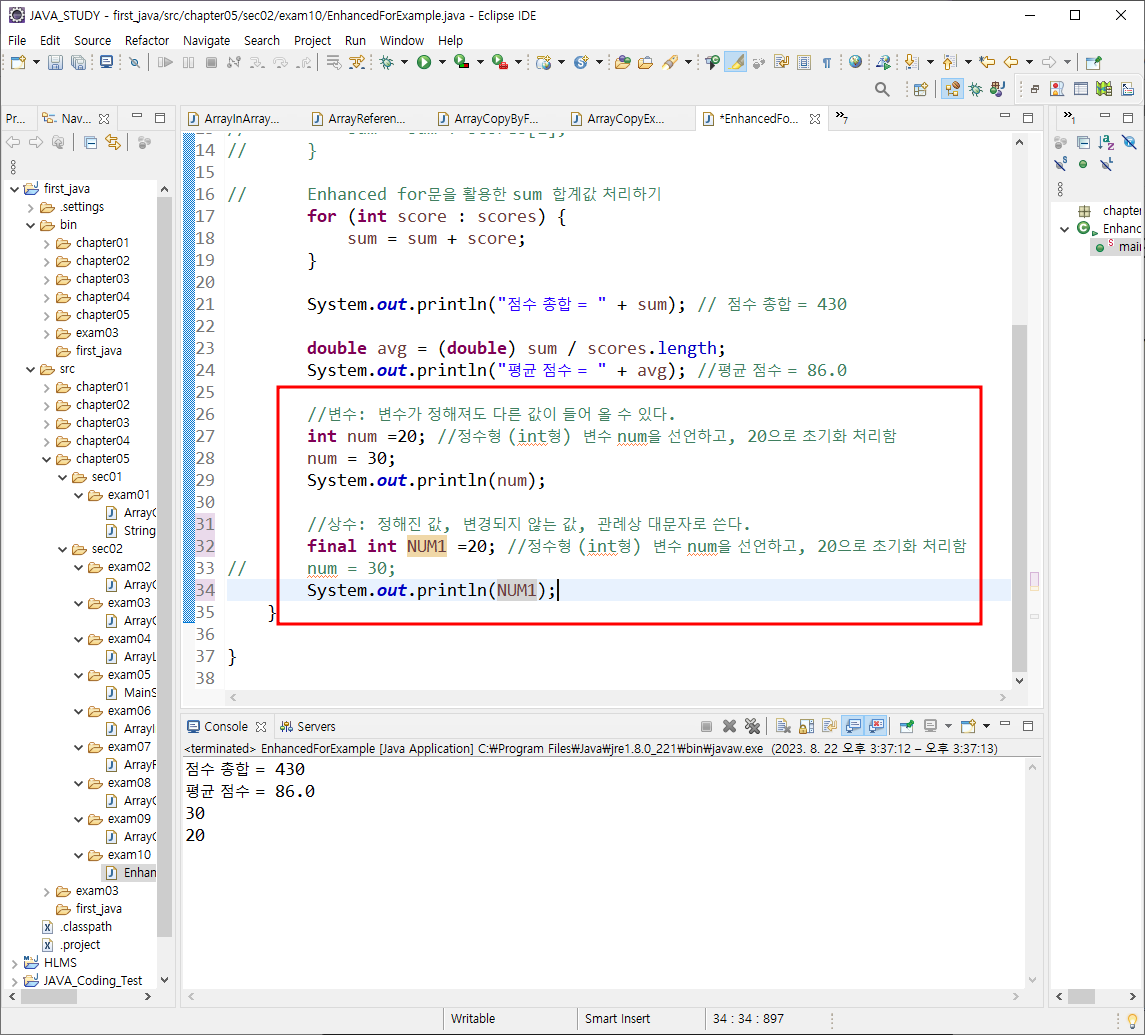Image resolution: width=1145 pixels, height=1035 pixels.
Task: Toggle Scroll Lock in Console toolbar
Action: tap(806, 726)
